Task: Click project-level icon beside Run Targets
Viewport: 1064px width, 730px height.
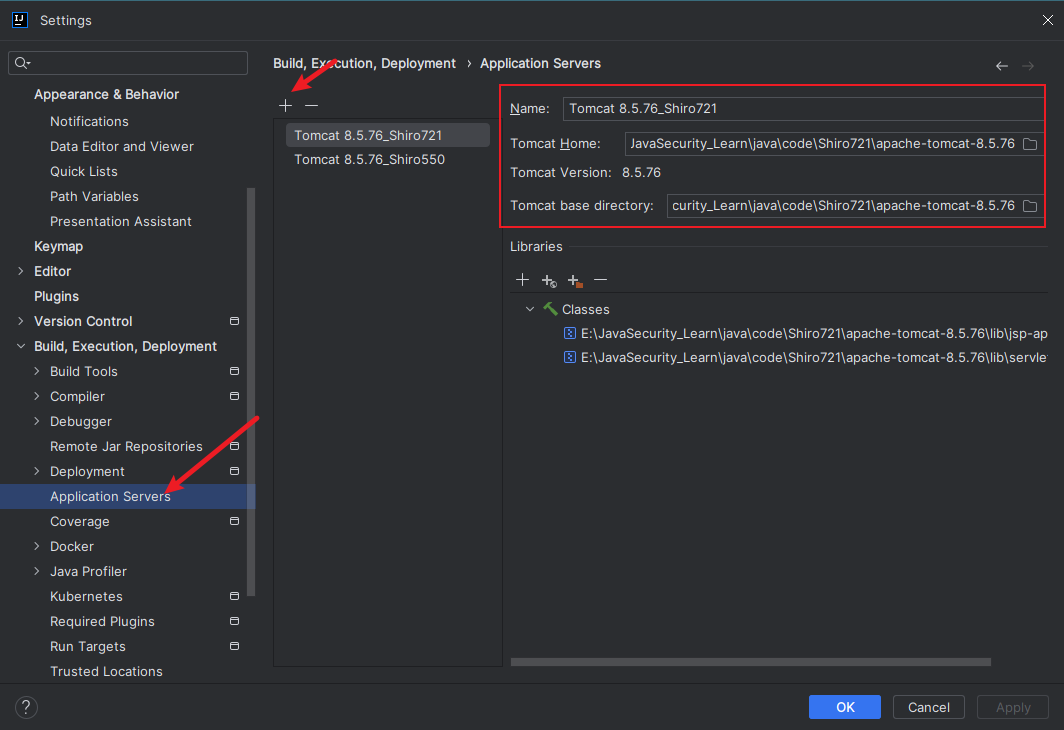Action: click(234, 646)
